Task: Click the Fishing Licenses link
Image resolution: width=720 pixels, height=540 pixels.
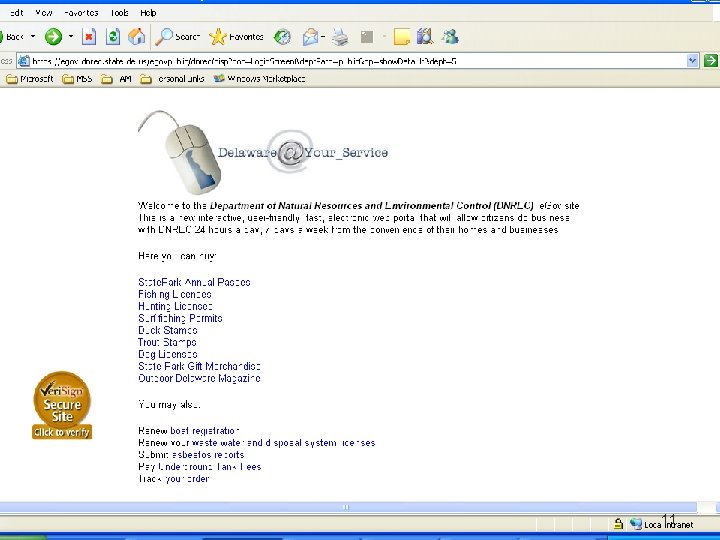Action: pos(175,294)
